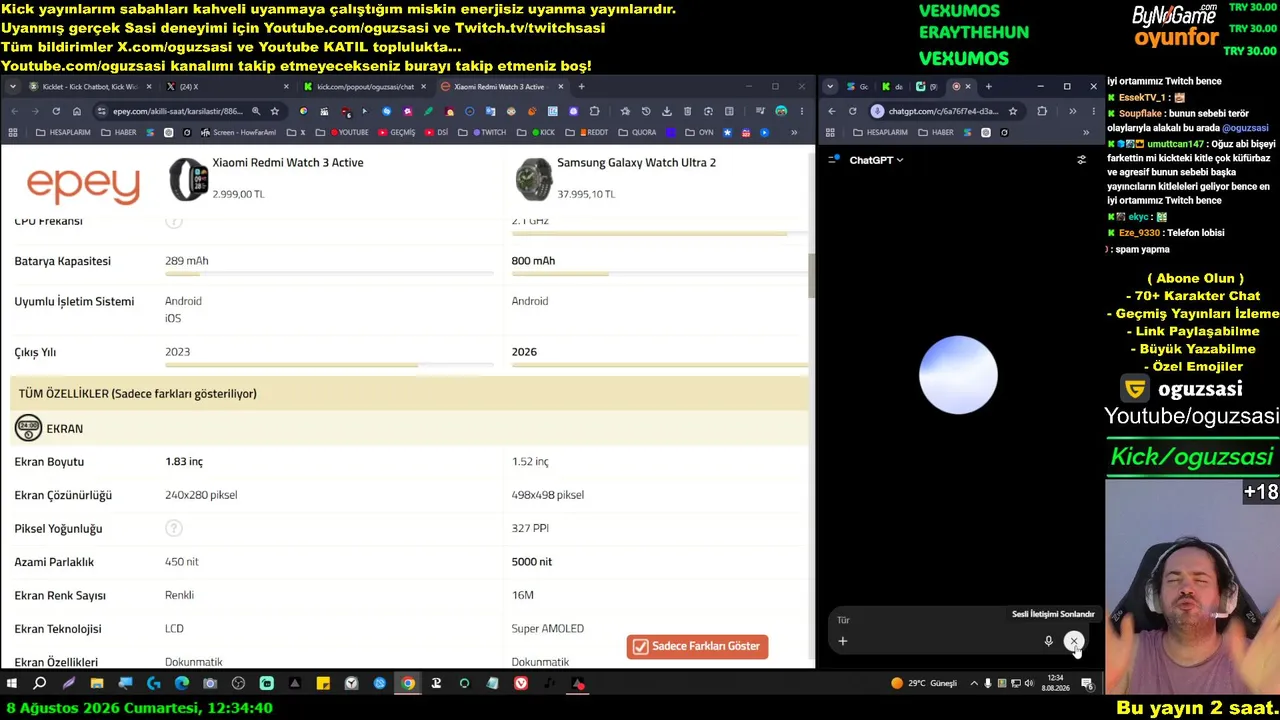Reload the epey.com comparison page
Screen dimensions: 1280x720
click(56, 111)
